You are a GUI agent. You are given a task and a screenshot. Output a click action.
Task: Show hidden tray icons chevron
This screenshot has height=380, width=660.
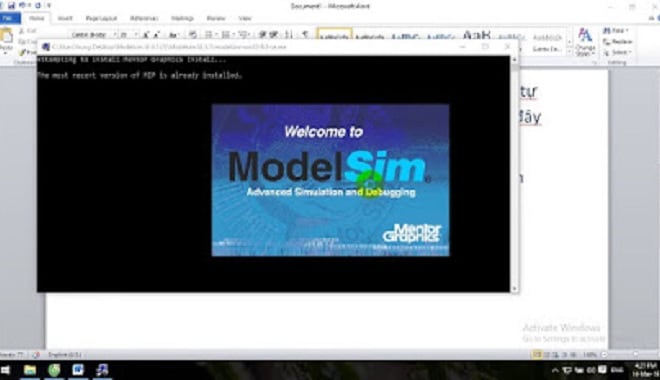555,370
